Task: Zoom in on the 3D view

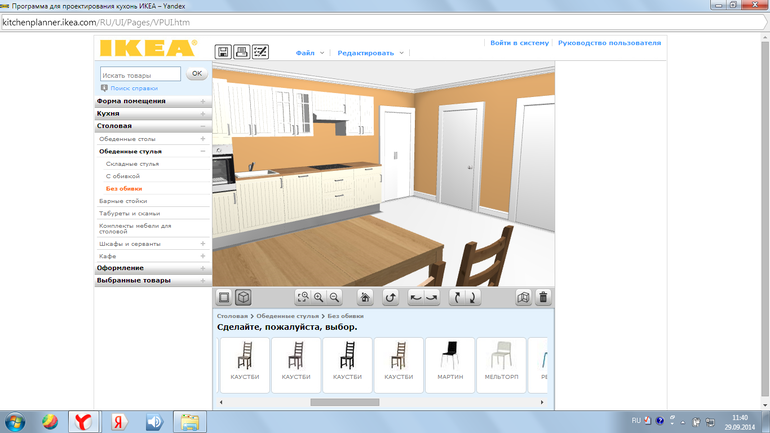Action: point(319,297)
